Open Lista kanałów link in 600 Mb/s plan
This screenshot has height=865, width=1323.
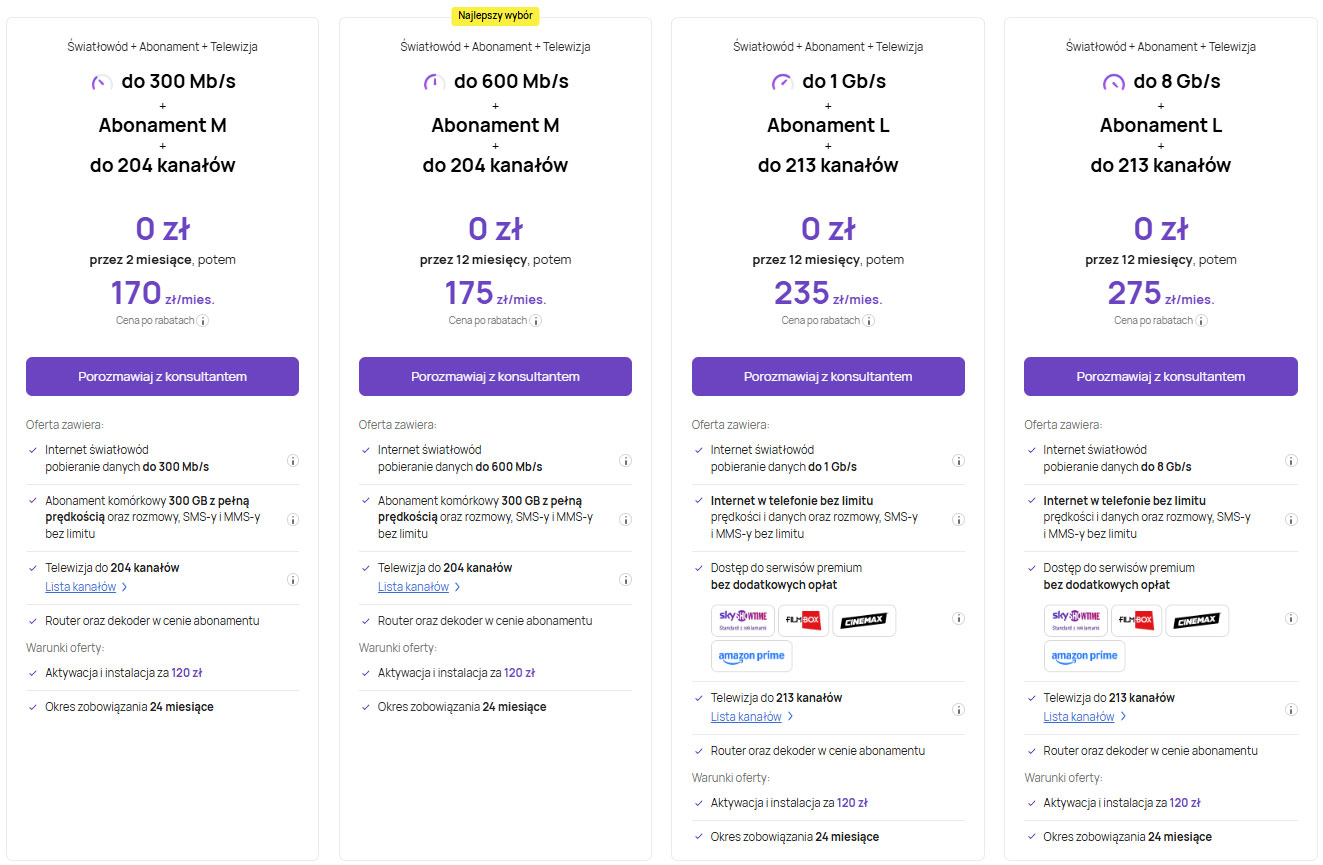[413, 587]
